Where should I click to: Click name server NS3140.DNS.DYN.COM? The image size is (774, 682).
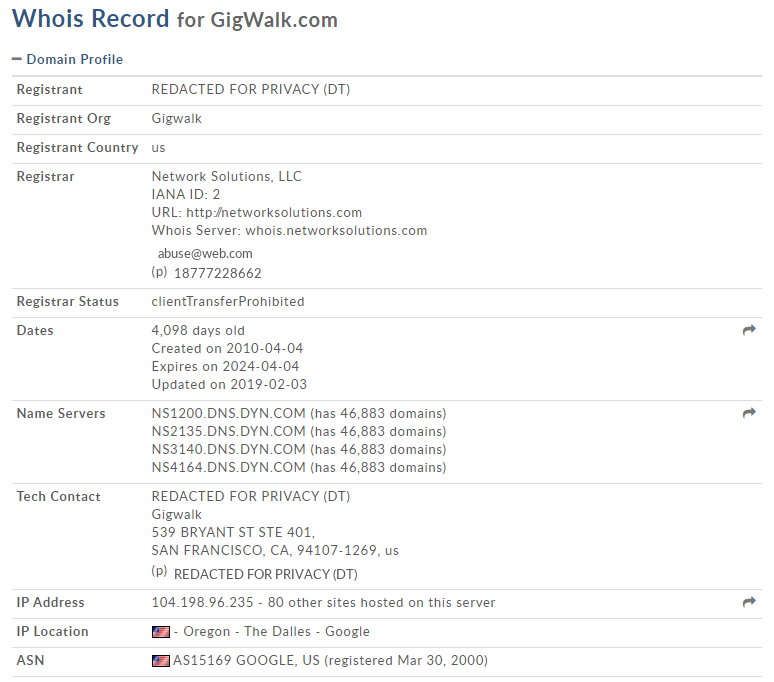[x=228, y=450]
